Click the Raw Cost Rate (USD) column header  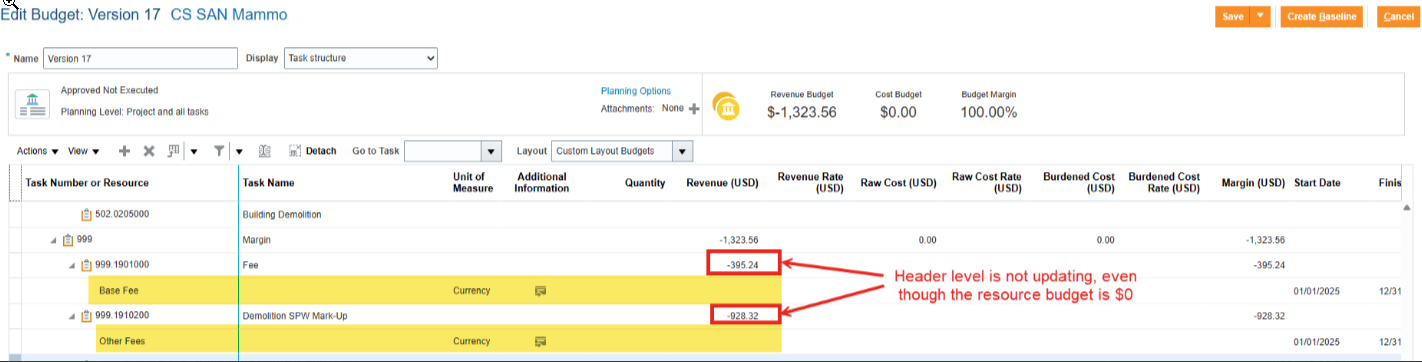tap(986, 182)
